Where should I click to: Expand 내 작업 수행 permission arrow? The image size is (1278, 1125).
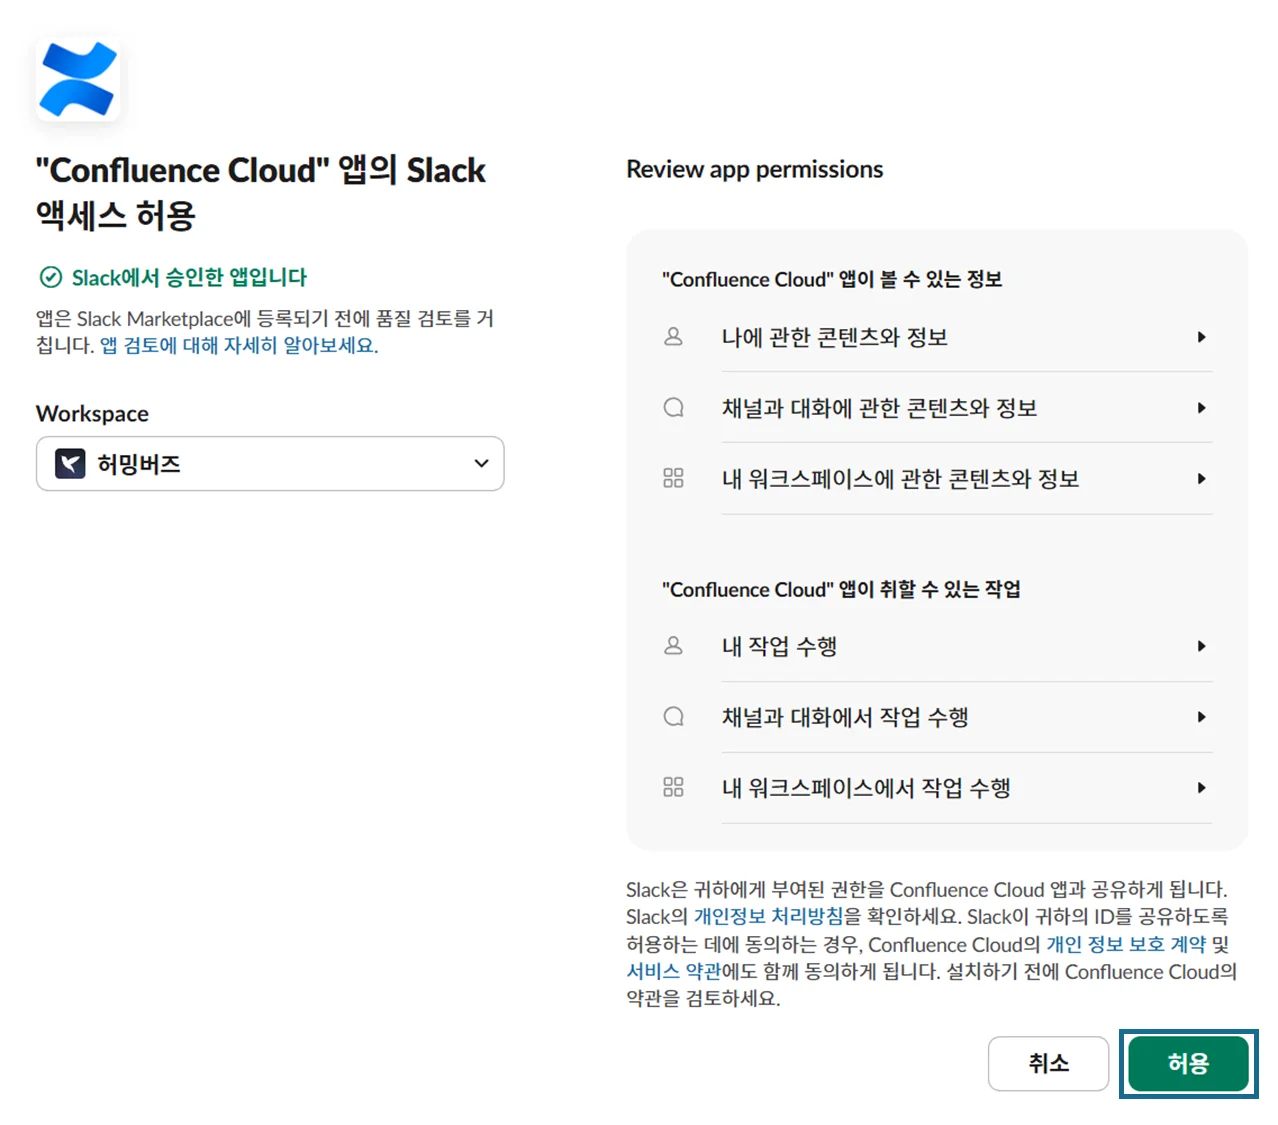point(1201,646)
